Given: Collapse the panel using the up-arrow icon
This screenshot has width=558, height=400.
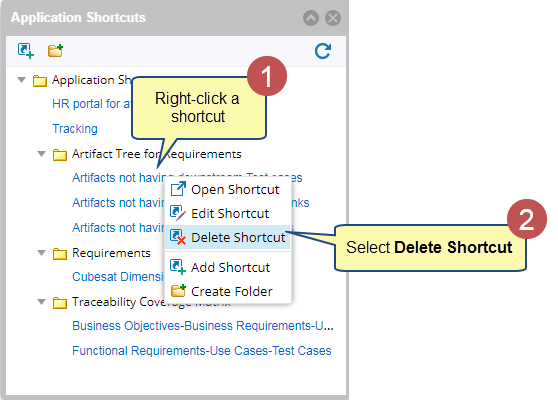Looking at the screenshot, I should click(x=311, y=18).
